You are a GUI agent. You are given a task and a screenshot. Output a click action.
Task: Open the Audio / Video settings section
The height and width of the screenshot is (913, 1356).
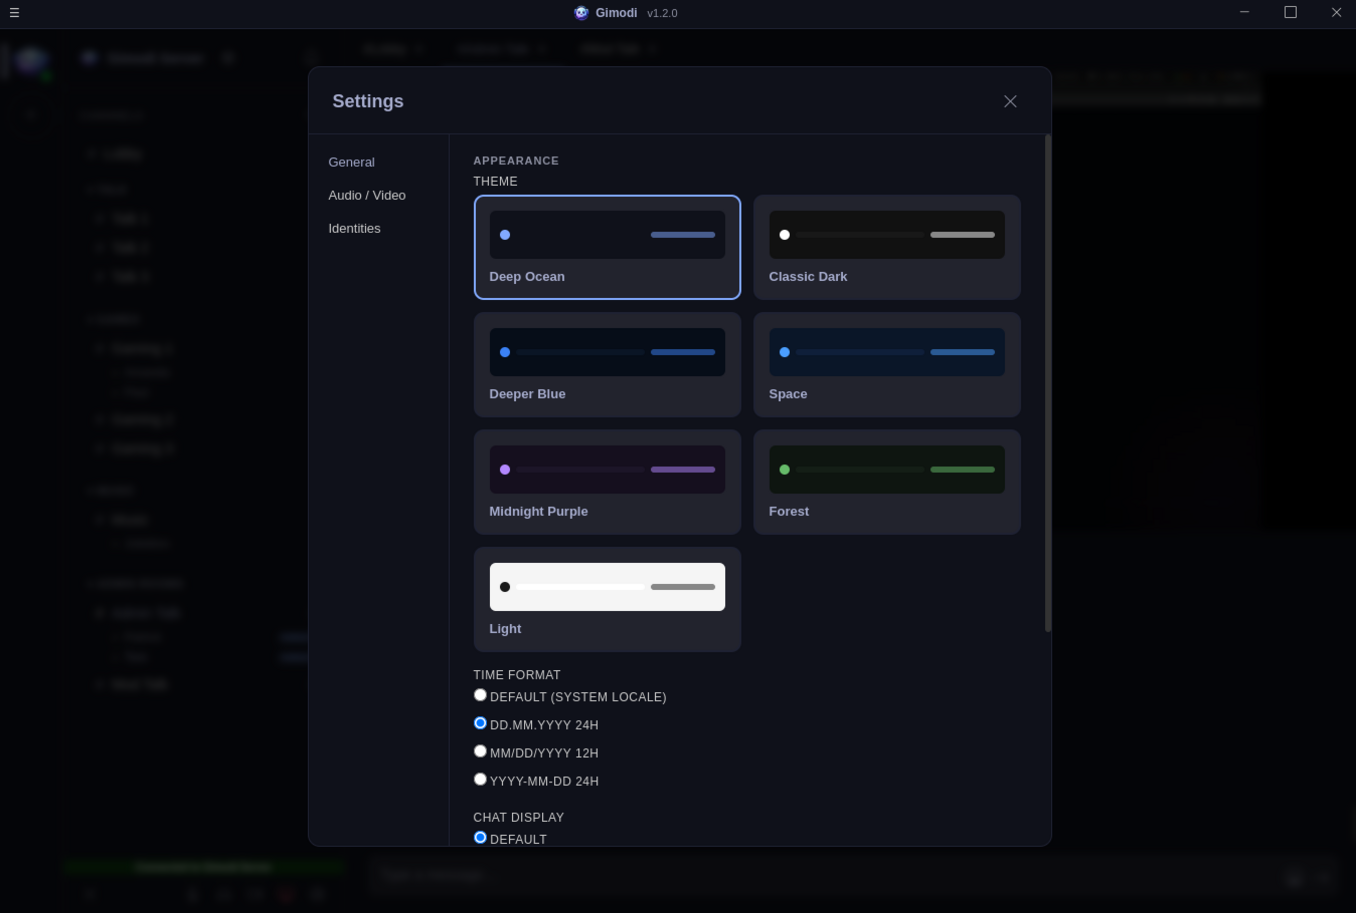(367, 195)
